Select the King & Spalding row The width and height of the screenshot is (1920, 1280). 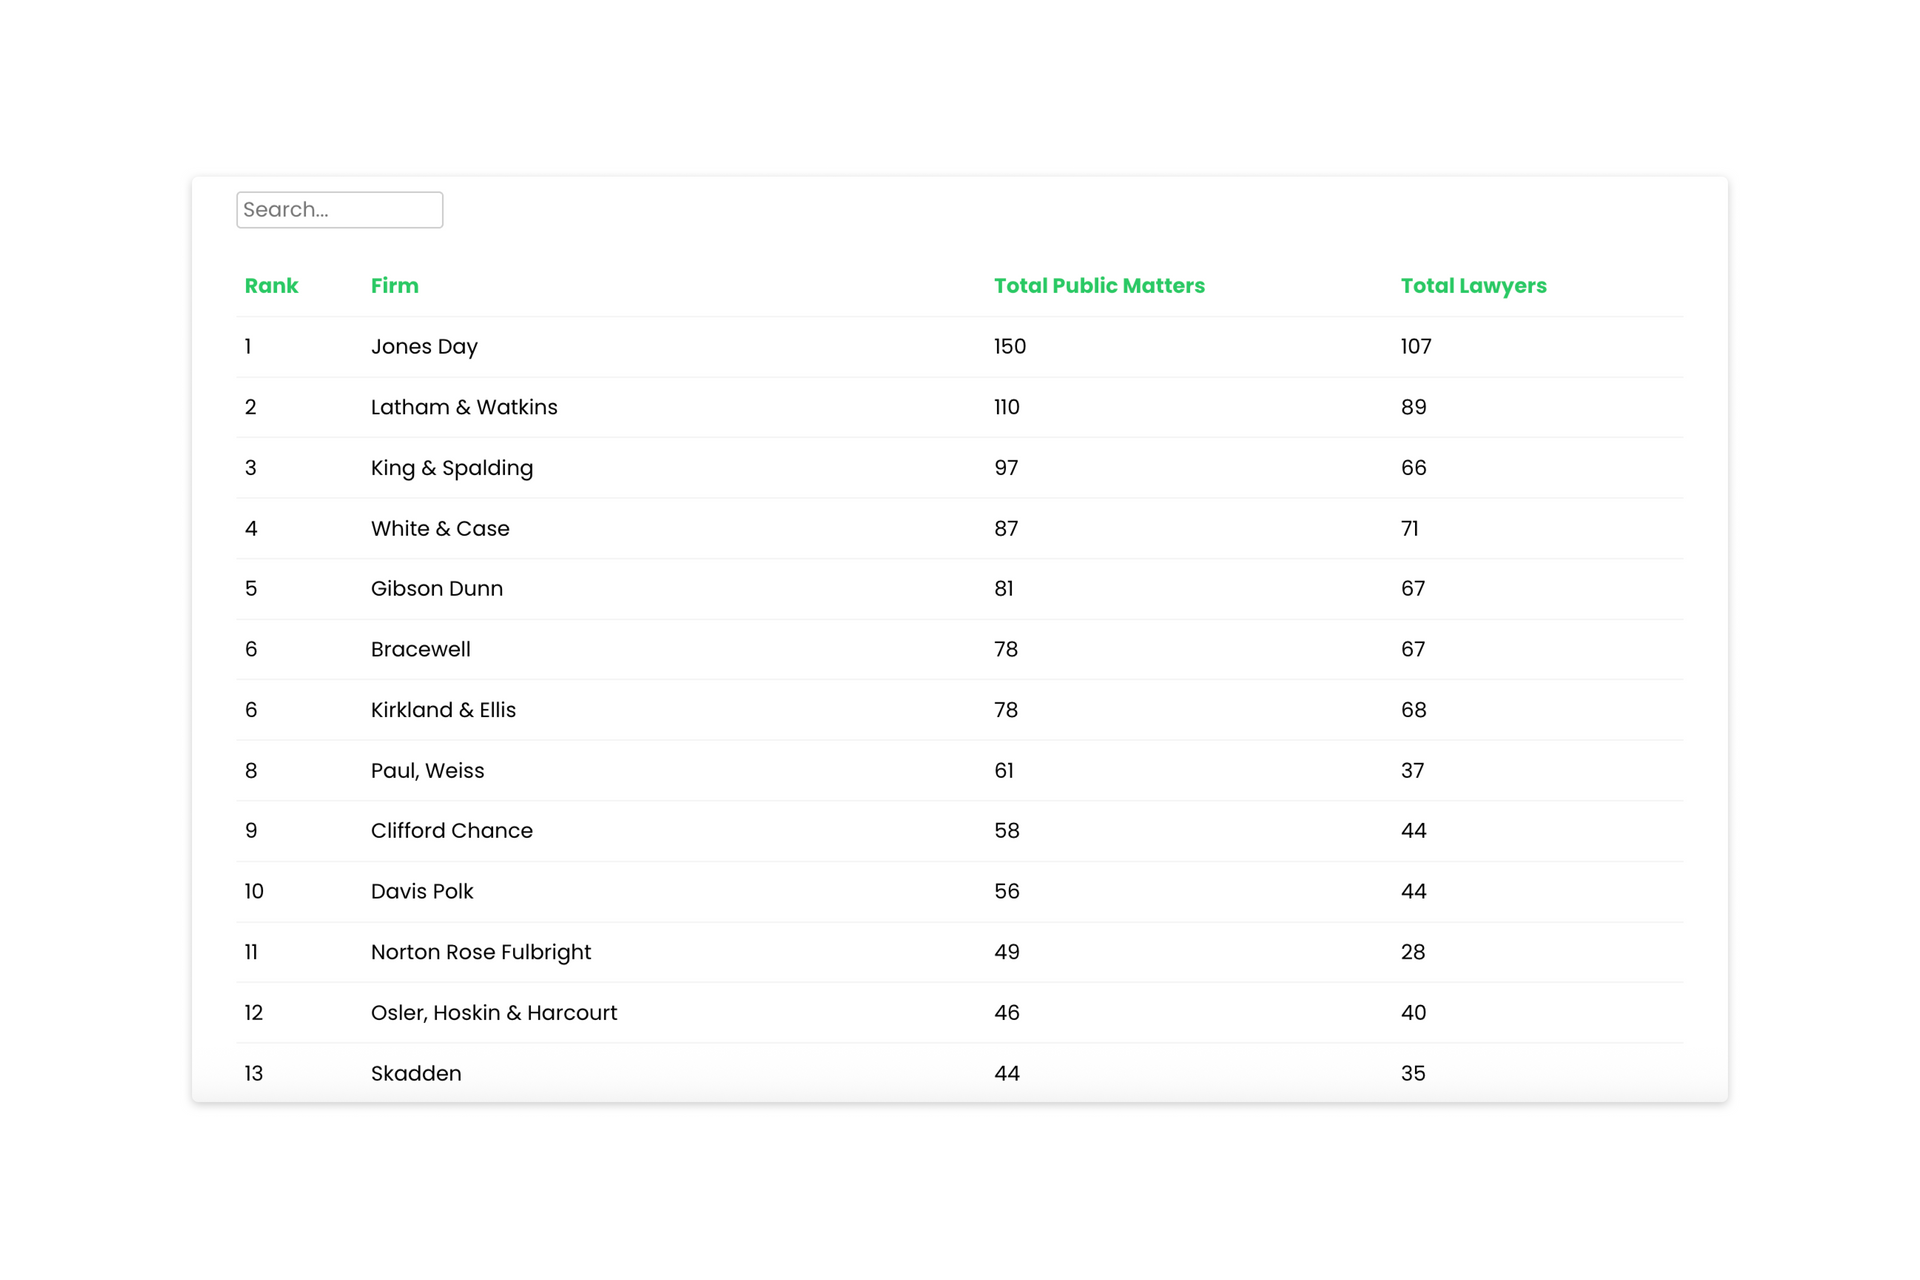tap(451, 468)
